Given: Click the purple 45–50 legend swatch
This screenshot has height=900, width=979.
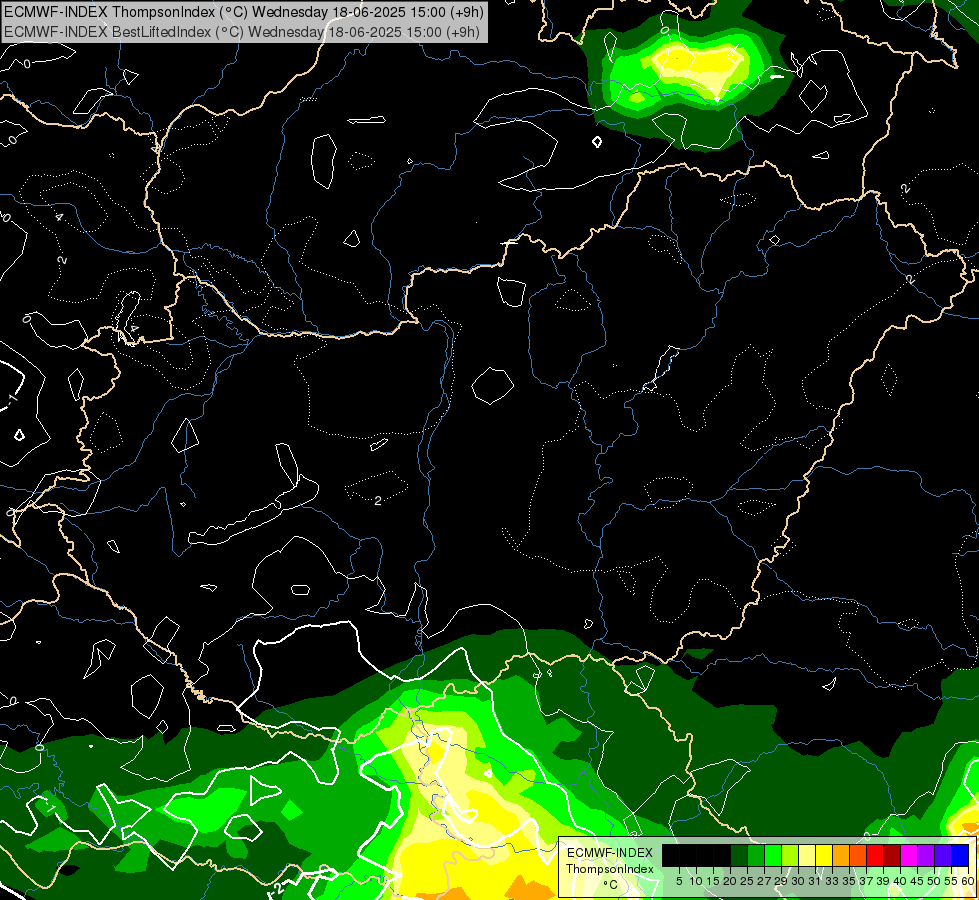Looking at the screenshot, I should coord(926,855).
